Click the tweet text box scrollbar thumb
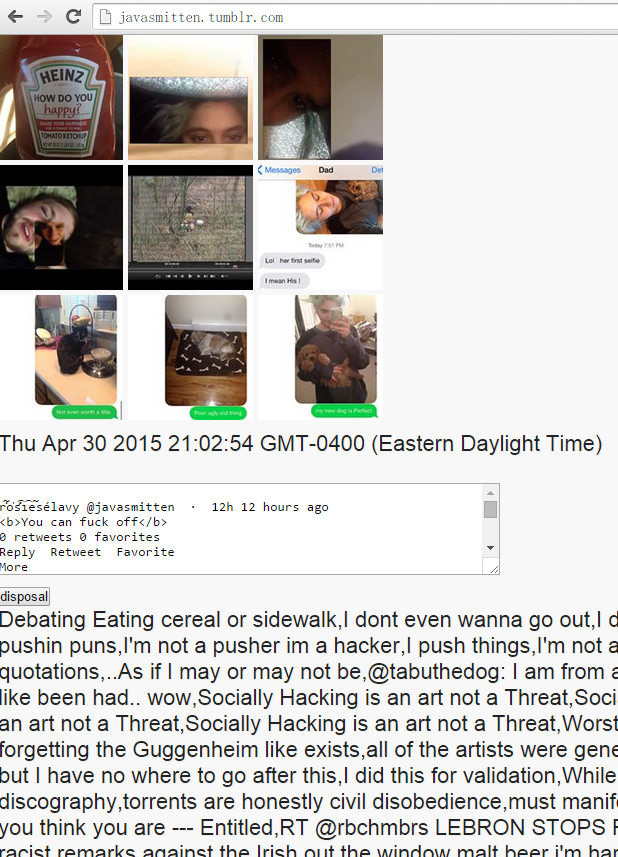Screen dimensions: 618x857 (490, 509)
